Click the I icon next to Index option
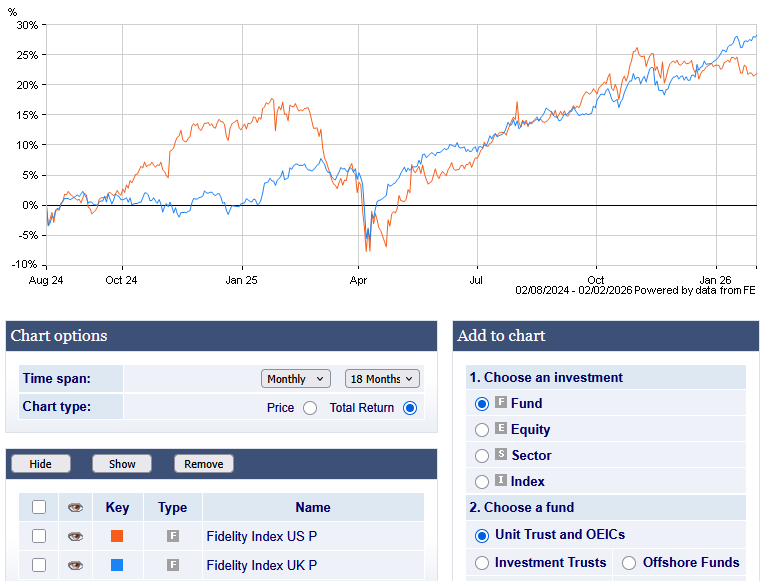 [x=501, y=481]
